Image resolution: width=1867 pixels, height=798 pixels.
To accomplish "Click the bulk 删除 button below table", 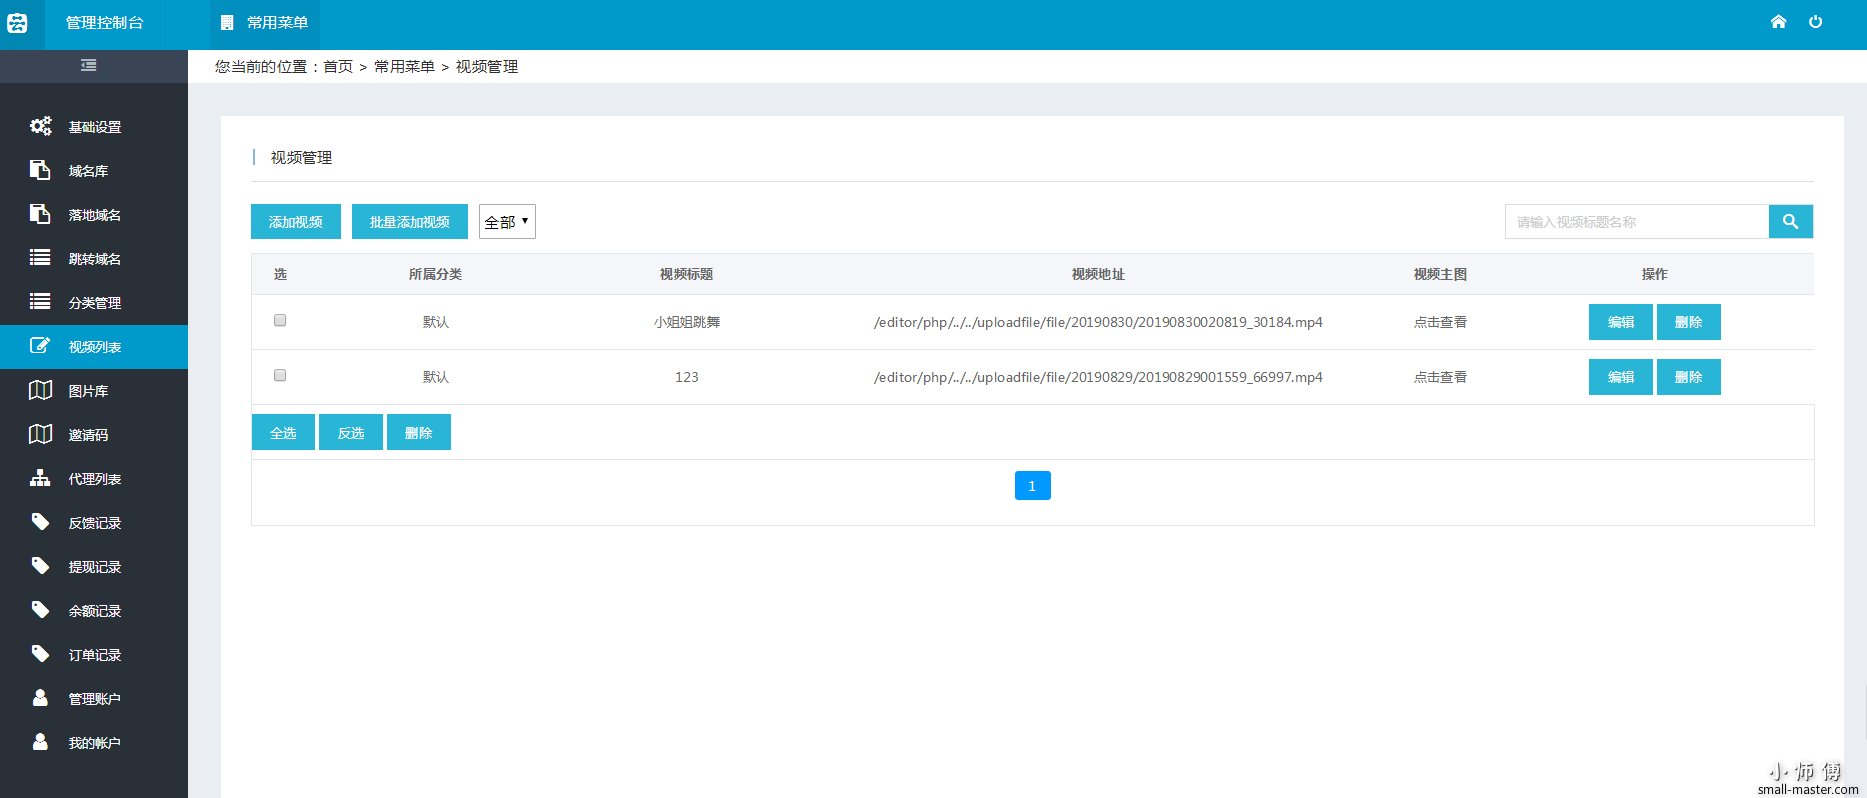I will [x=419, y=432].
